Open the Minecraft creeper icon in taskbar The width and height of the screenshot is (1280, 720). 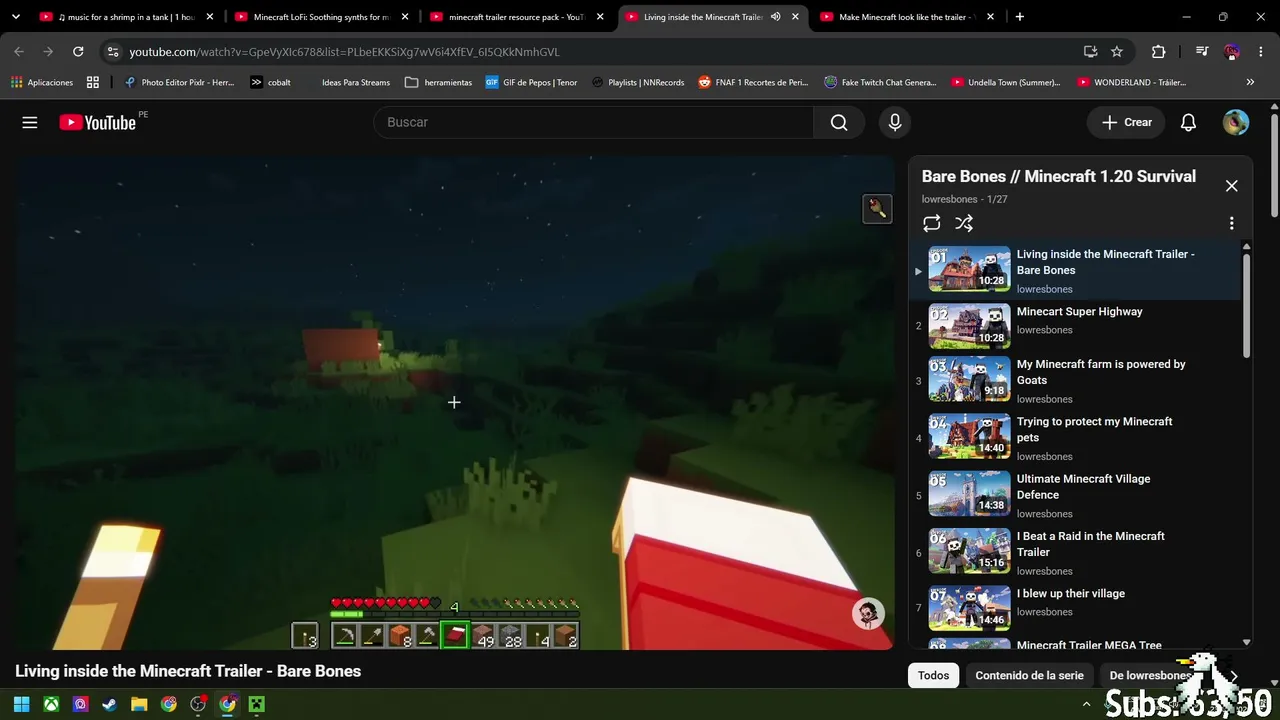point(257,704)
